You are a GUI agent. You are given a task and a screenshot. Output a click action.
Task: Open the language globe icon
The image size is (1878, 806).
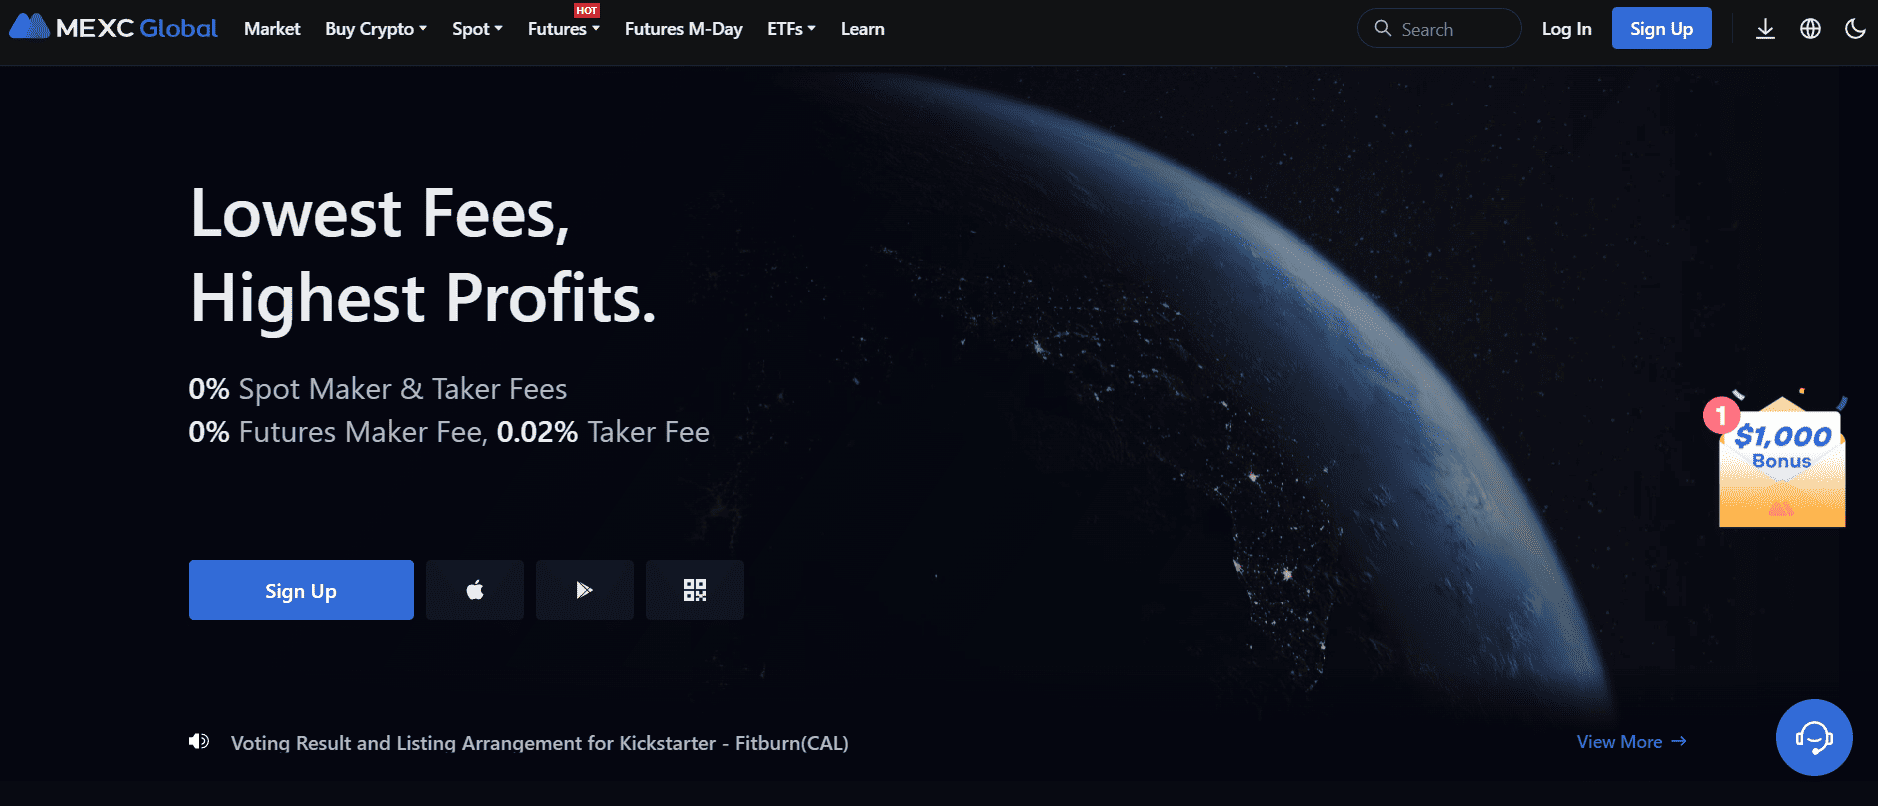[1810, 29]
